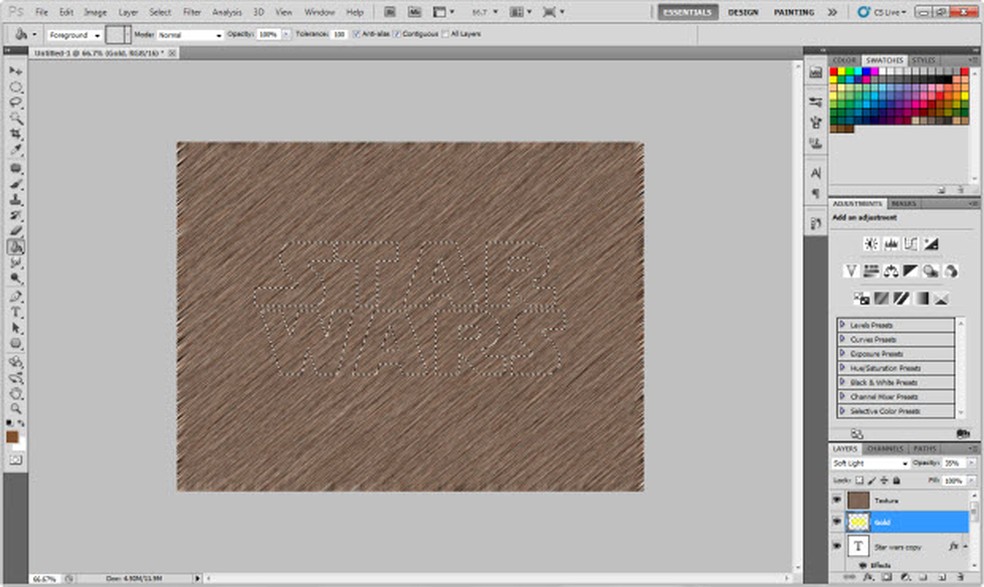984x587 pixels.
Task: Select the Paint Bucket tool
Action: pos(16,247)
